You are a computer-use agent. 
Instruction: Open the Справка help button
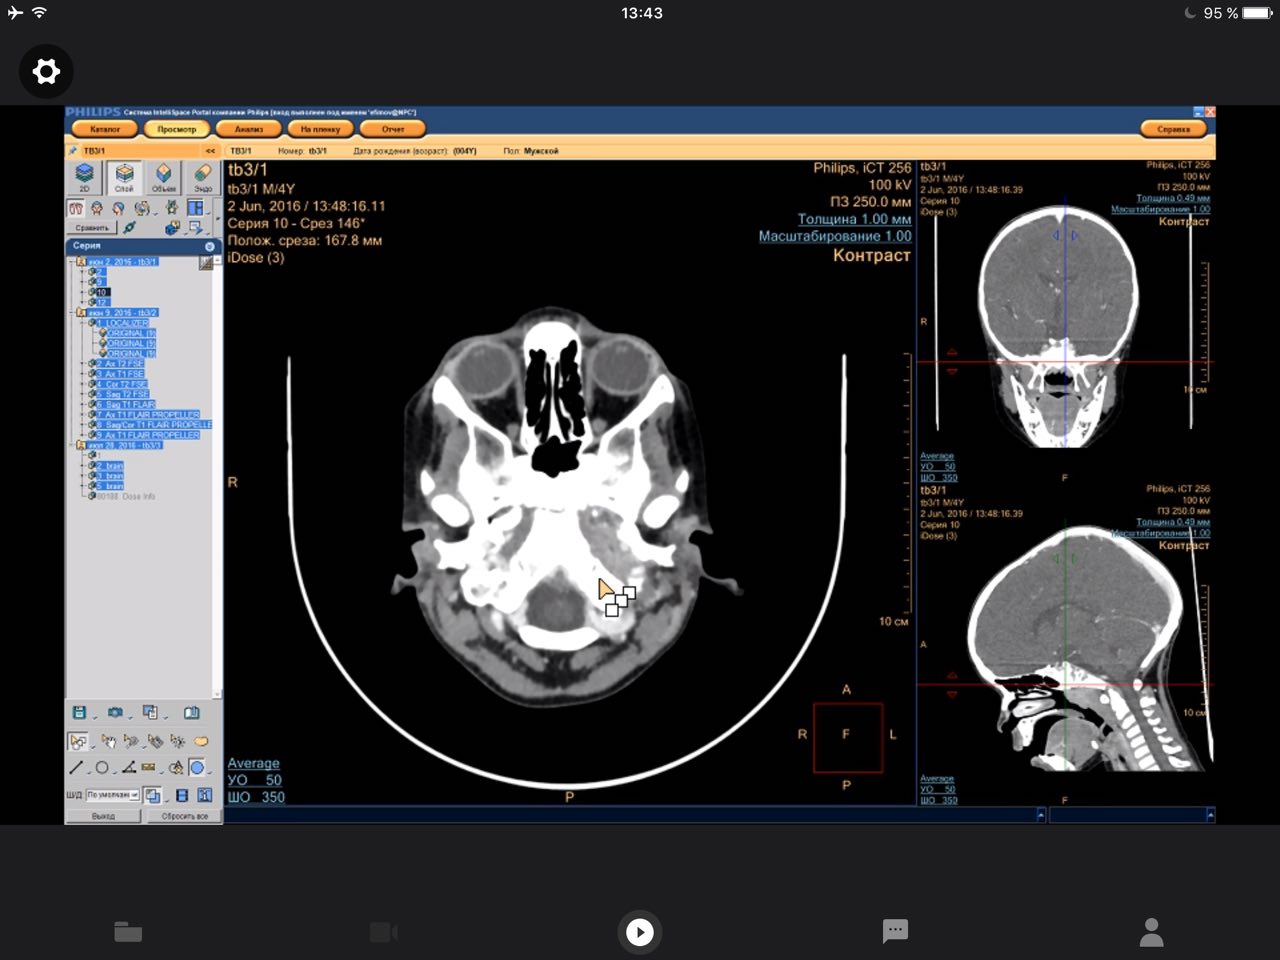[1173, 129]
